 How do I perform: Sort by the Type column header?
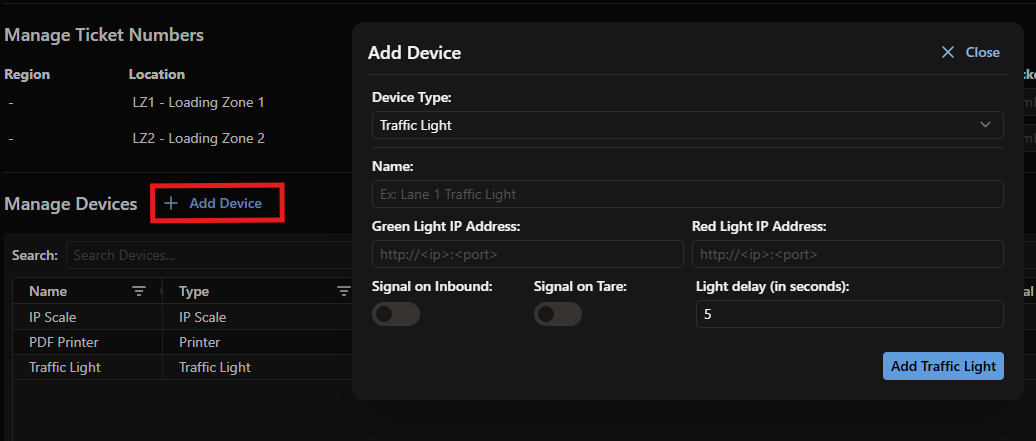pos(194,292)
